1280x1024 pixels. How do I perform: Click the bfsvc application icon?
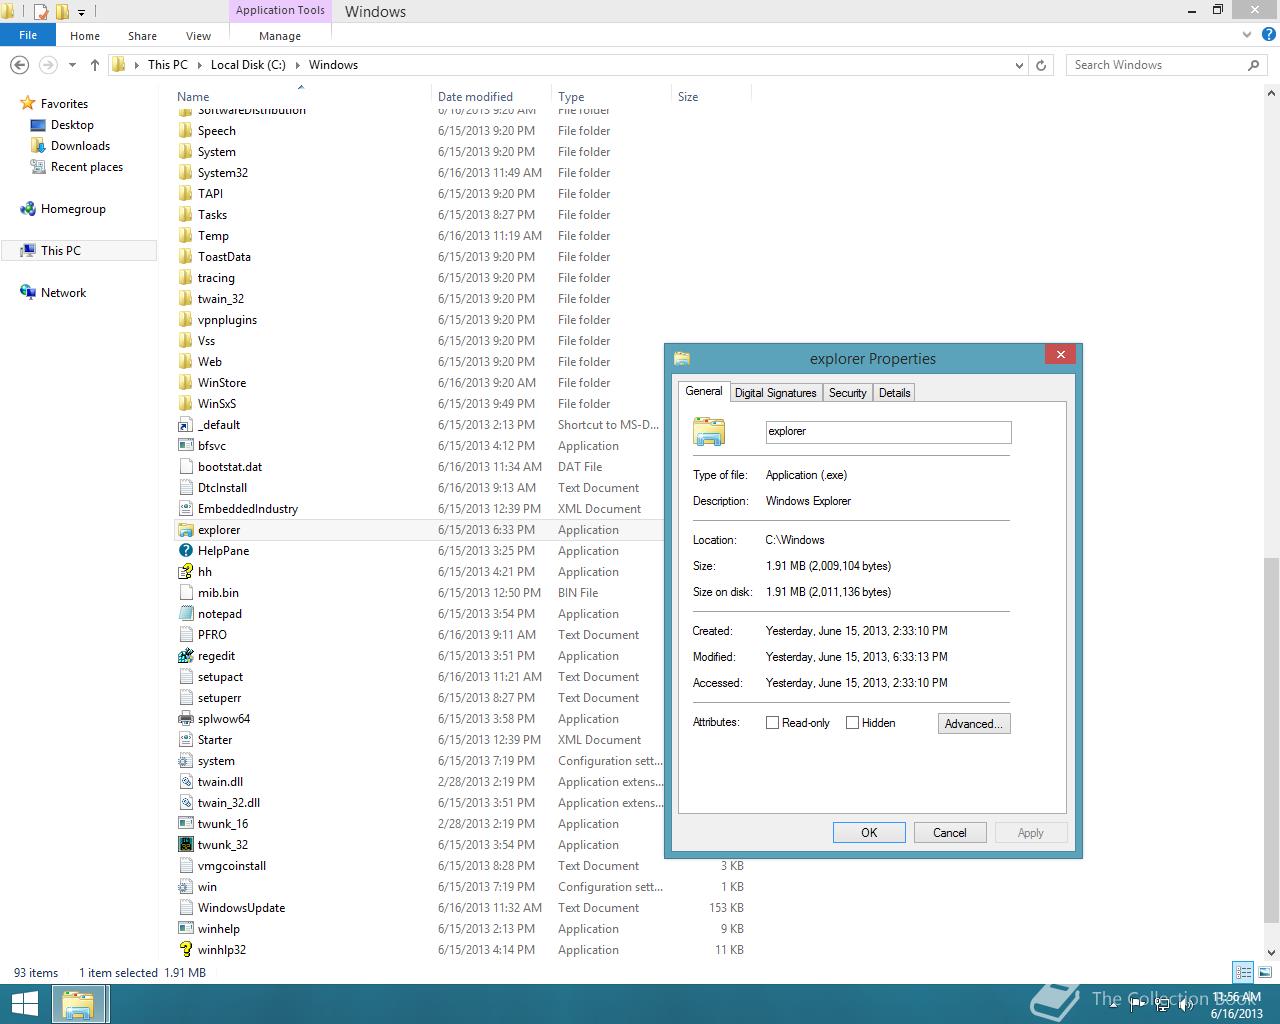click(x=185, y=446)
